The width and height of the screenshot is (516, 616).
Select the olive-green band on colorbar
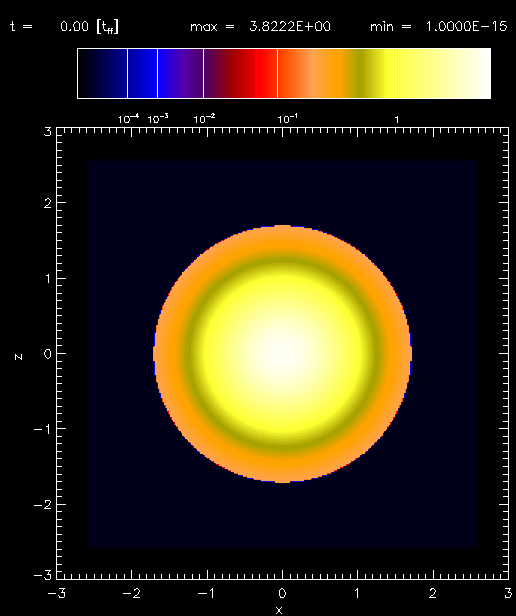(360, 73)
